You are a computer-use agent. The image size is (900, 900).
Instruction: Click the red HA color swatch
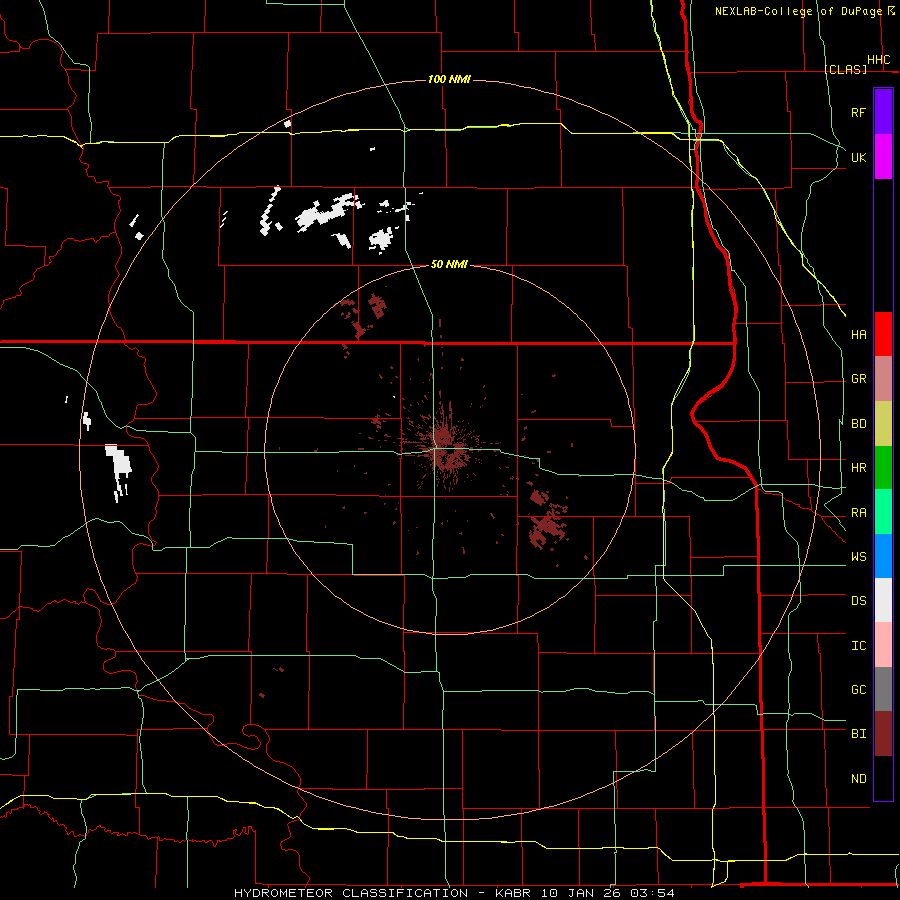pos(883,334)
